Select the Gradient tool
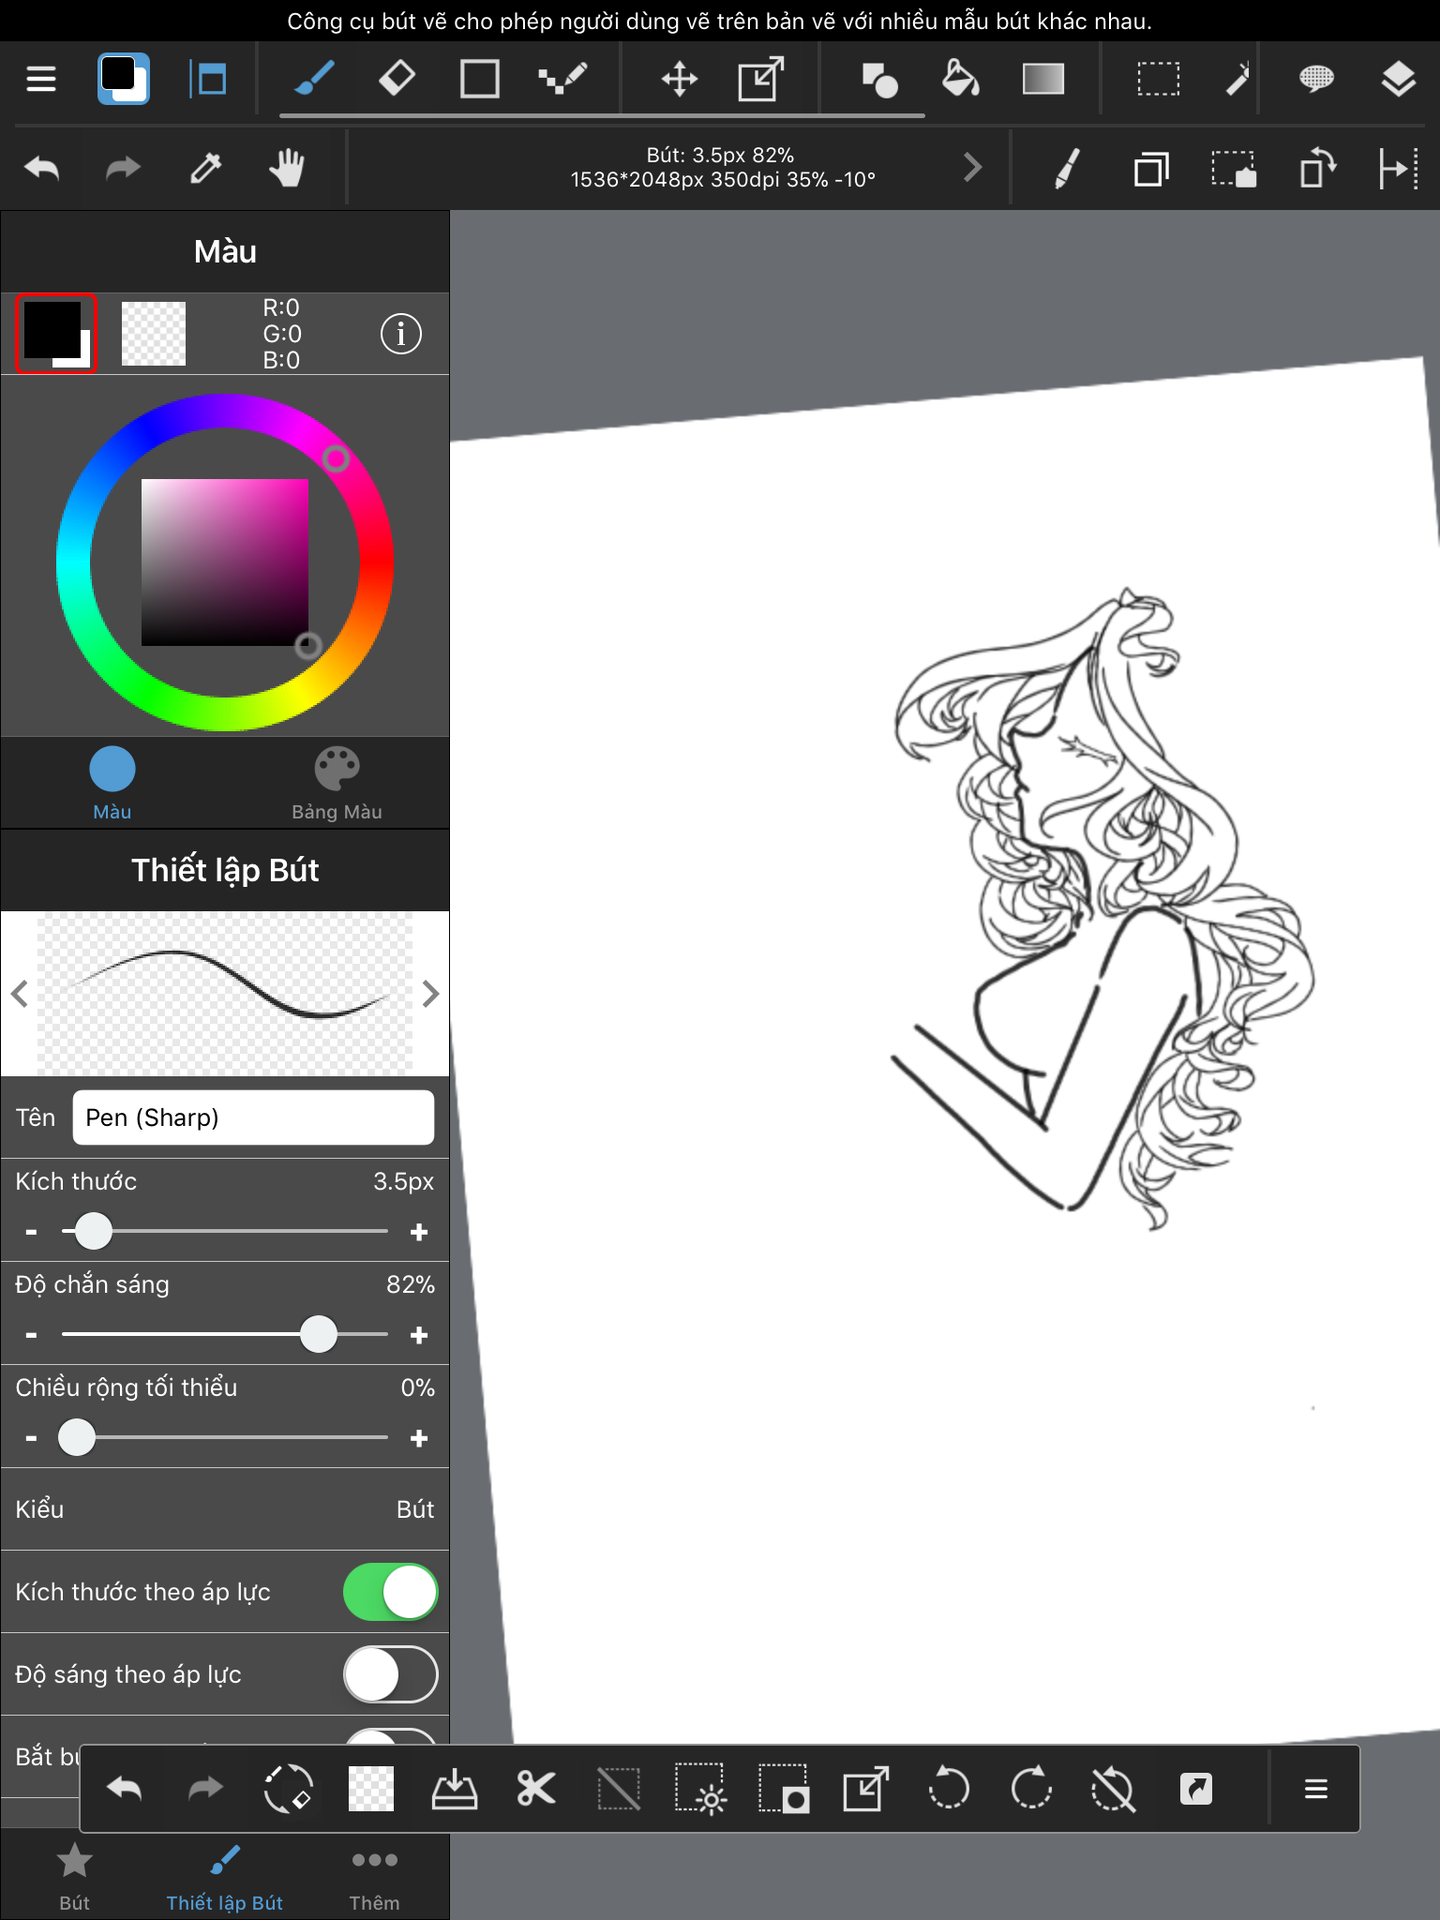 1042,79
